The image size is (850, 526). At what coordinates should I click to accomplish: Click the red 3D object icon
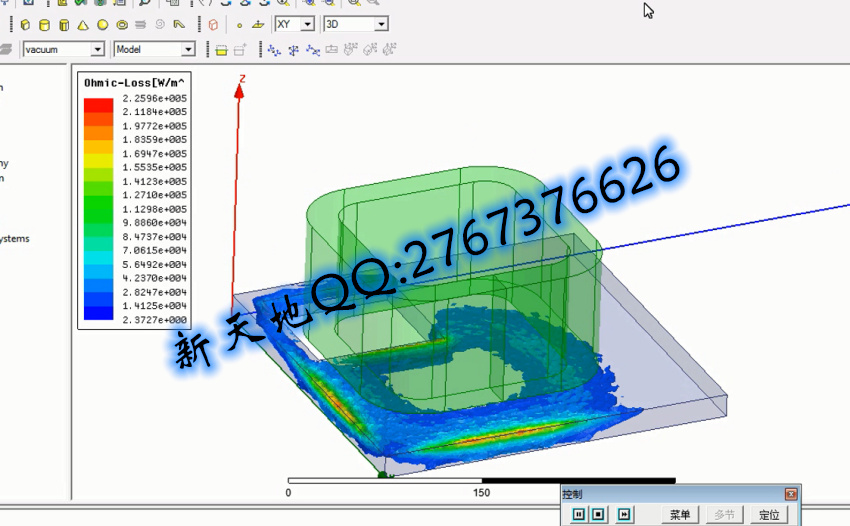(213, 24)
